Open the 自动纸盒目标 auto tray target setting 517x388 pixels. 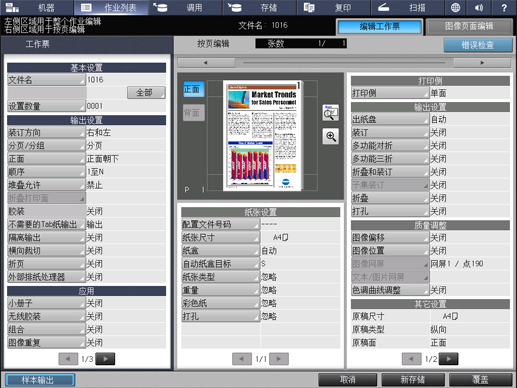(220, 264)
